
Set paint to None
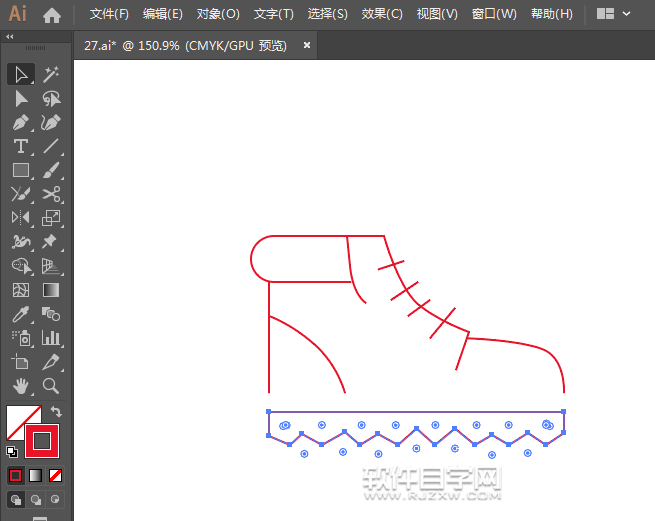point(55,475)
